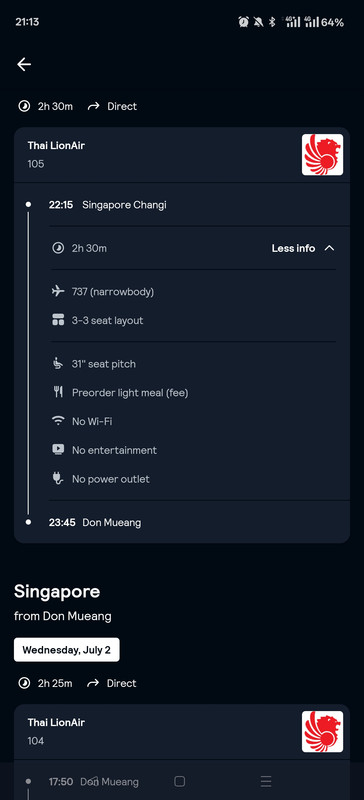Tap the No power outlet plug icon
Image resolution: width=364 pixels, height=800 pixels.
(x=58, y=479)
